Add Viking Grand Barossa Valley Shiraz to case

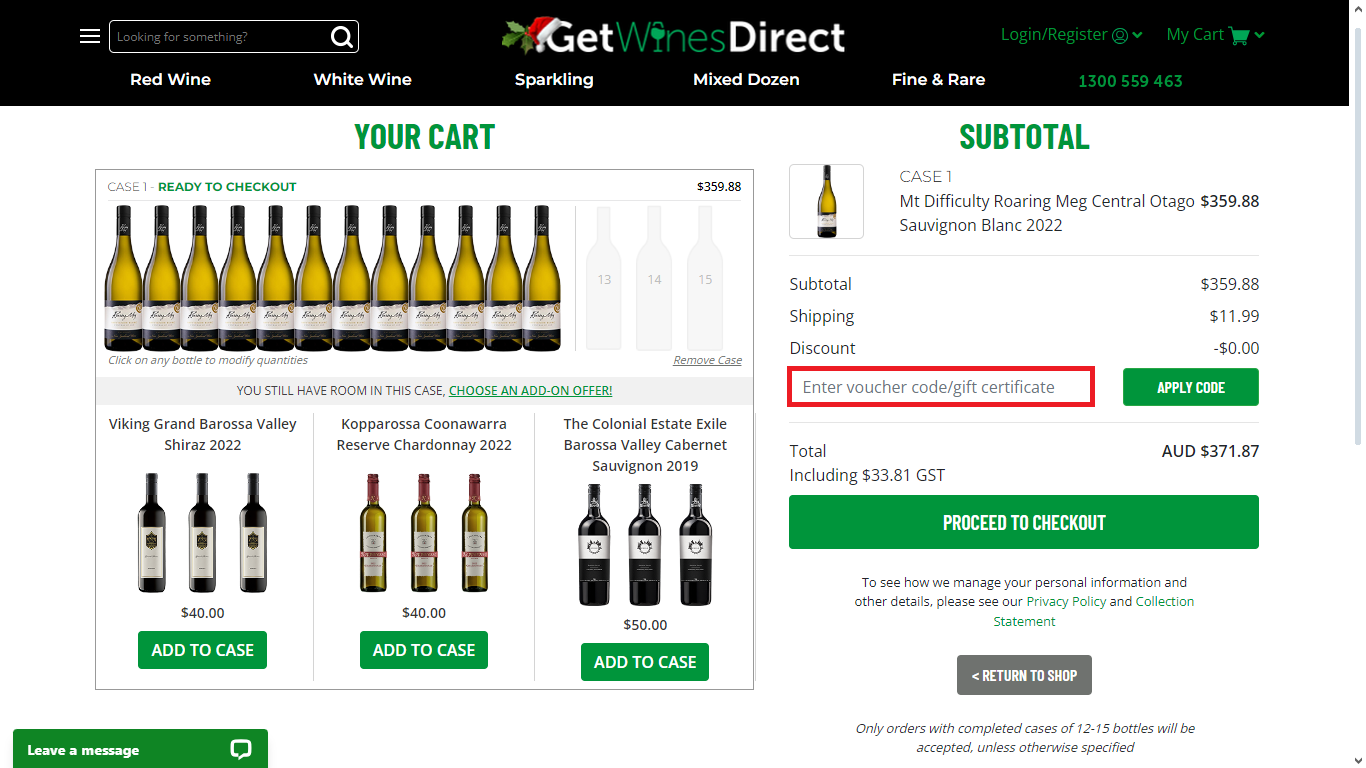pos(202,650)
